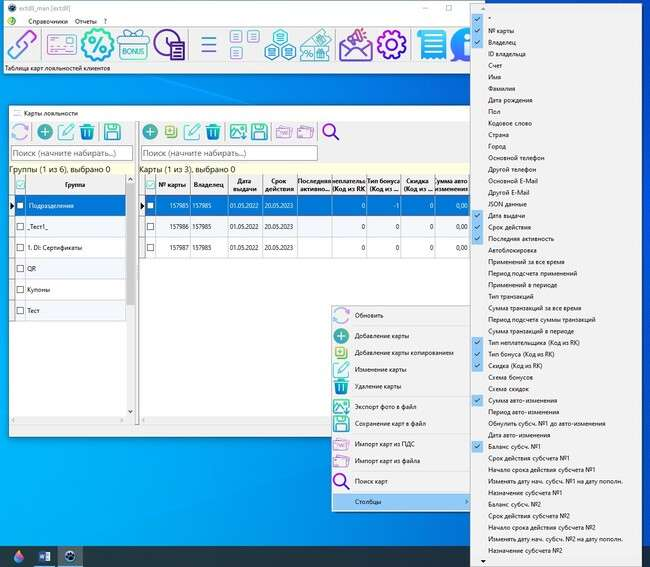The image size is (650, 567).
Task: Choose 'Импорт карт из файла' option
Action: (388, 460)
